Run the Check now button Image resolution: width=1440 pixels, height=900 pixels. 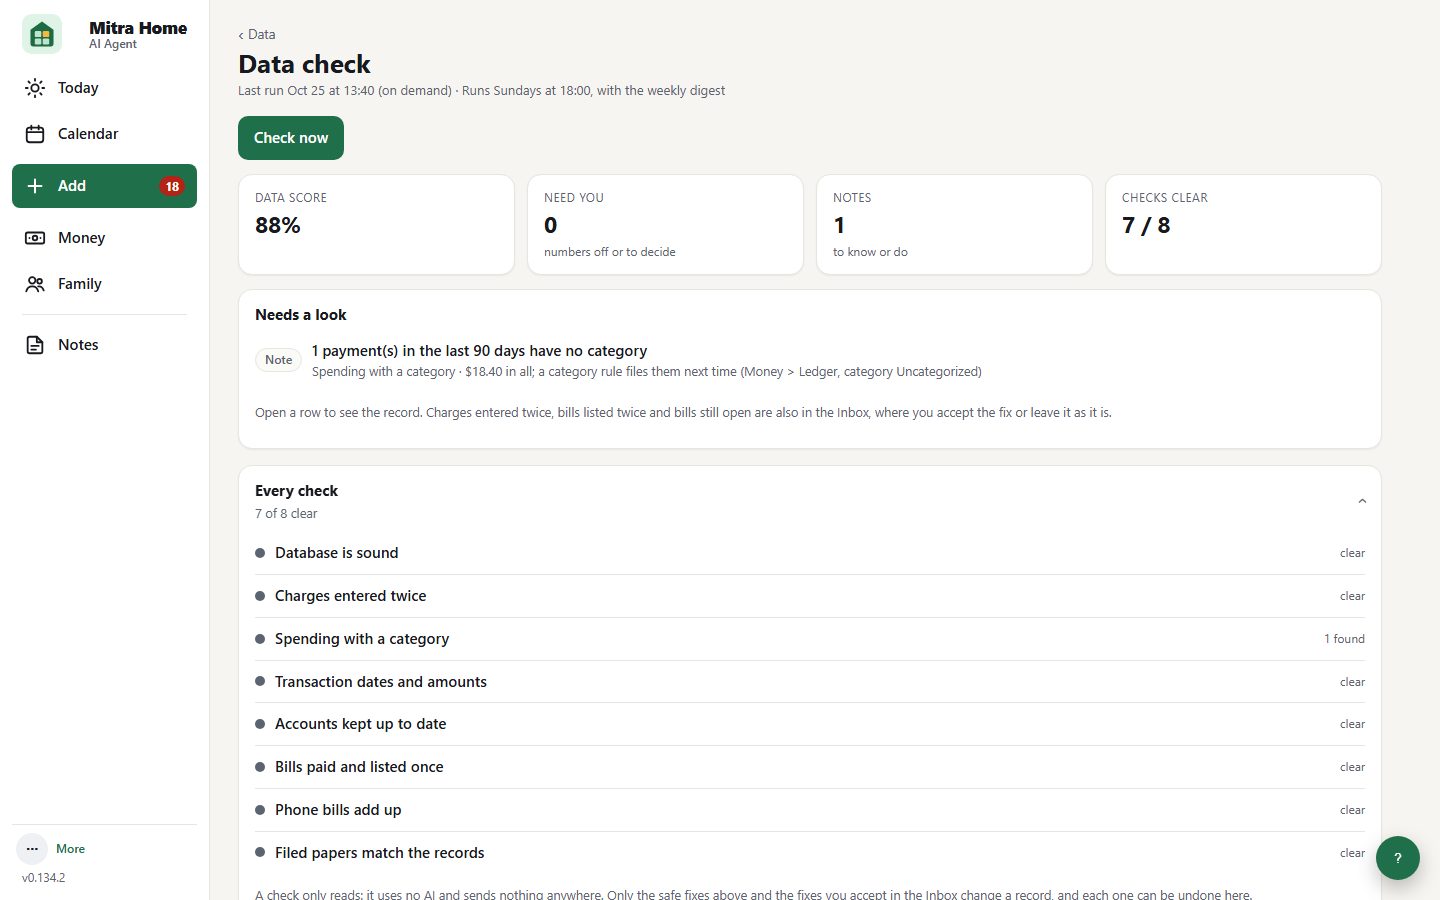[x=291, y=138]
